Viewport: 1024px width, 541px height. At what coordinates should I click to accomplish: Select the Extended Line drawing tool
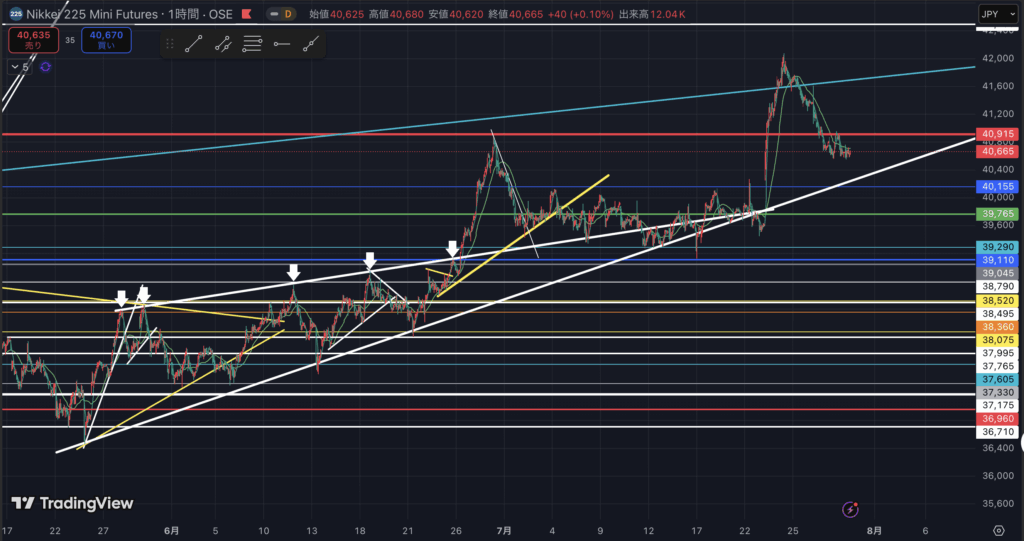click(x=311, y=44)
